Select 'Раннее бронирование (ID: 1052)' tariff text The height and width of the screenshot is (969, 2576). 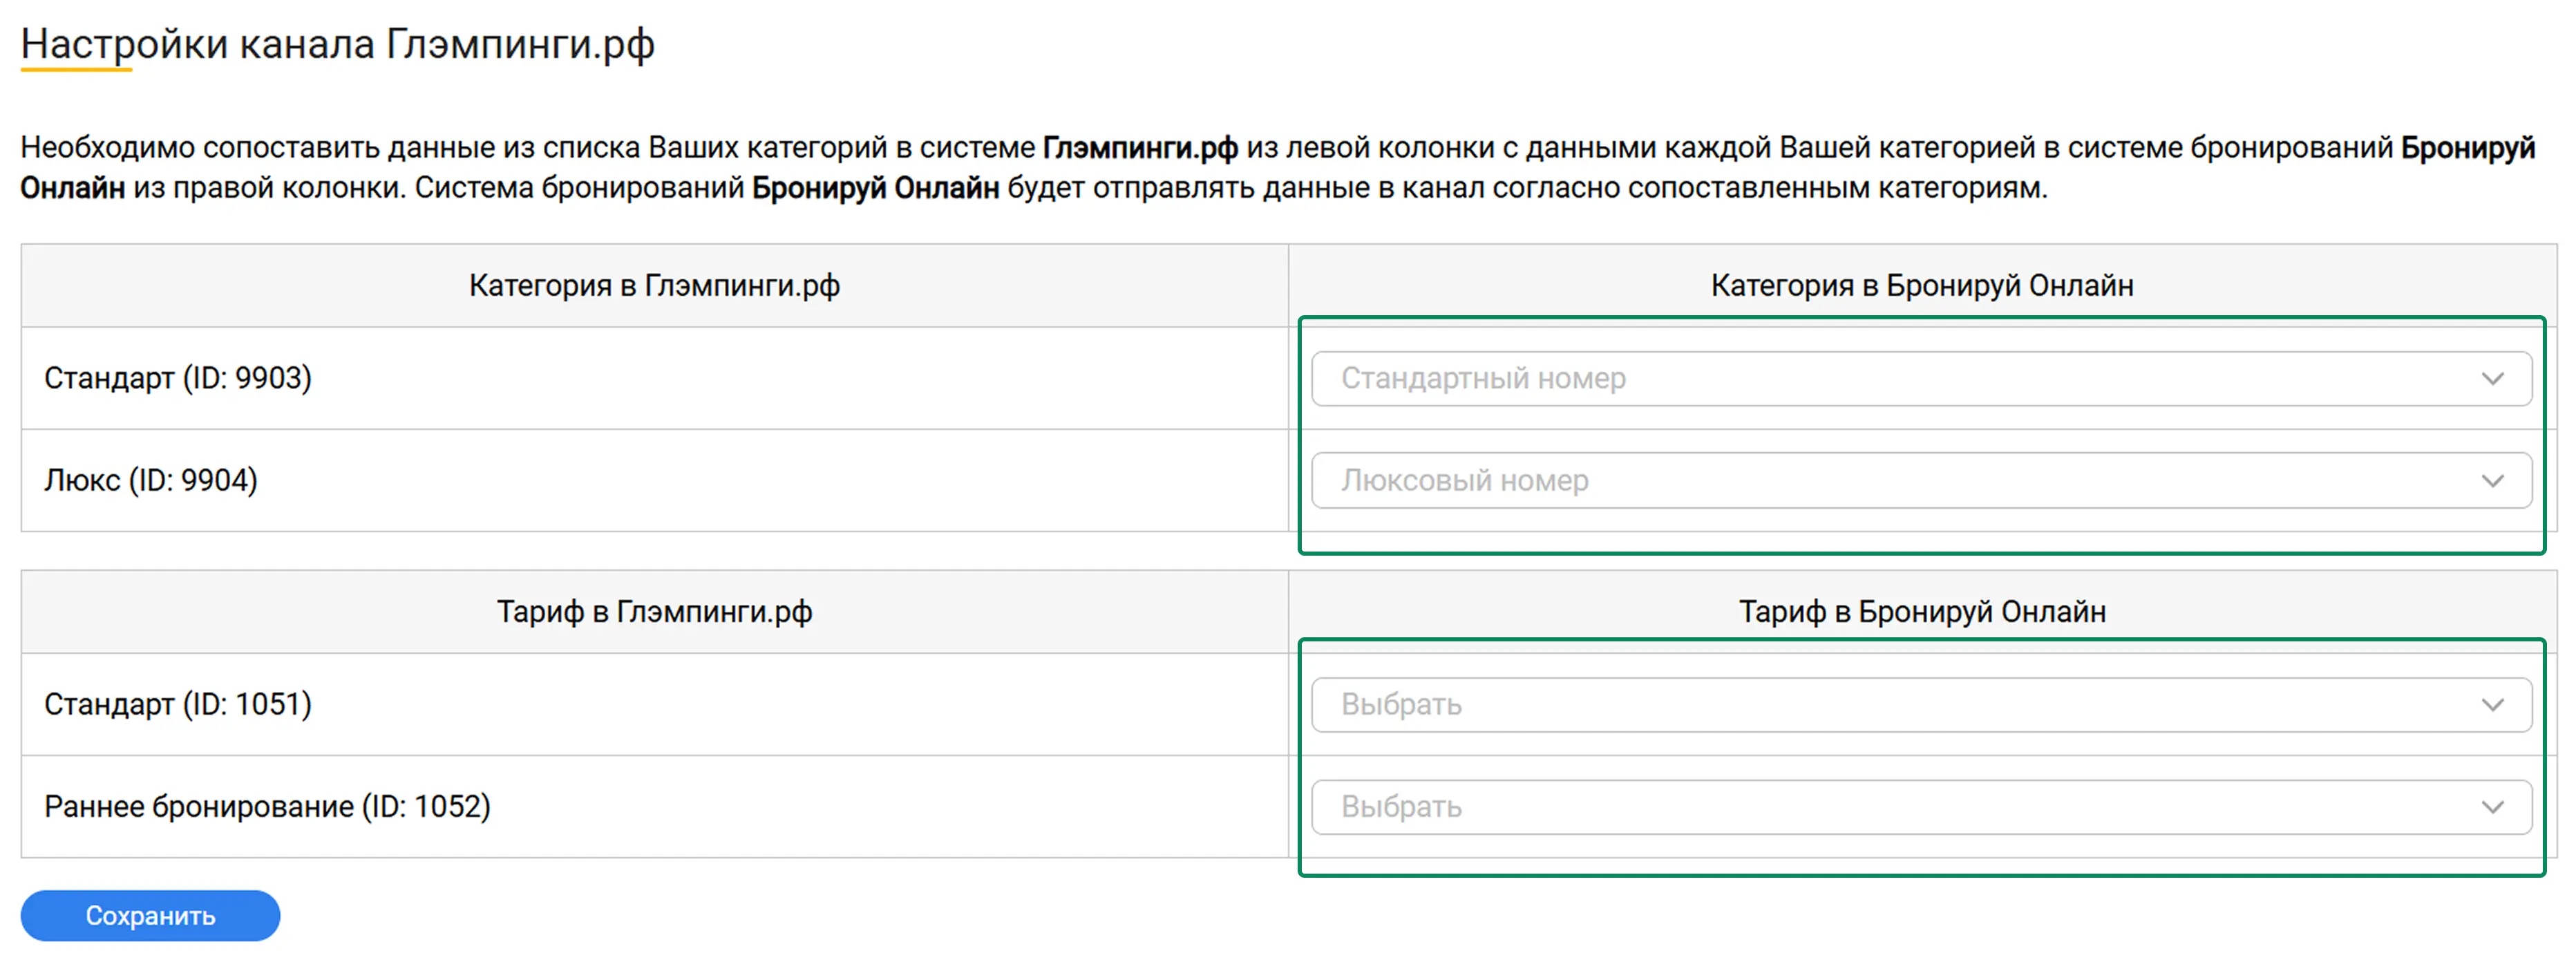tap(267, 807)
